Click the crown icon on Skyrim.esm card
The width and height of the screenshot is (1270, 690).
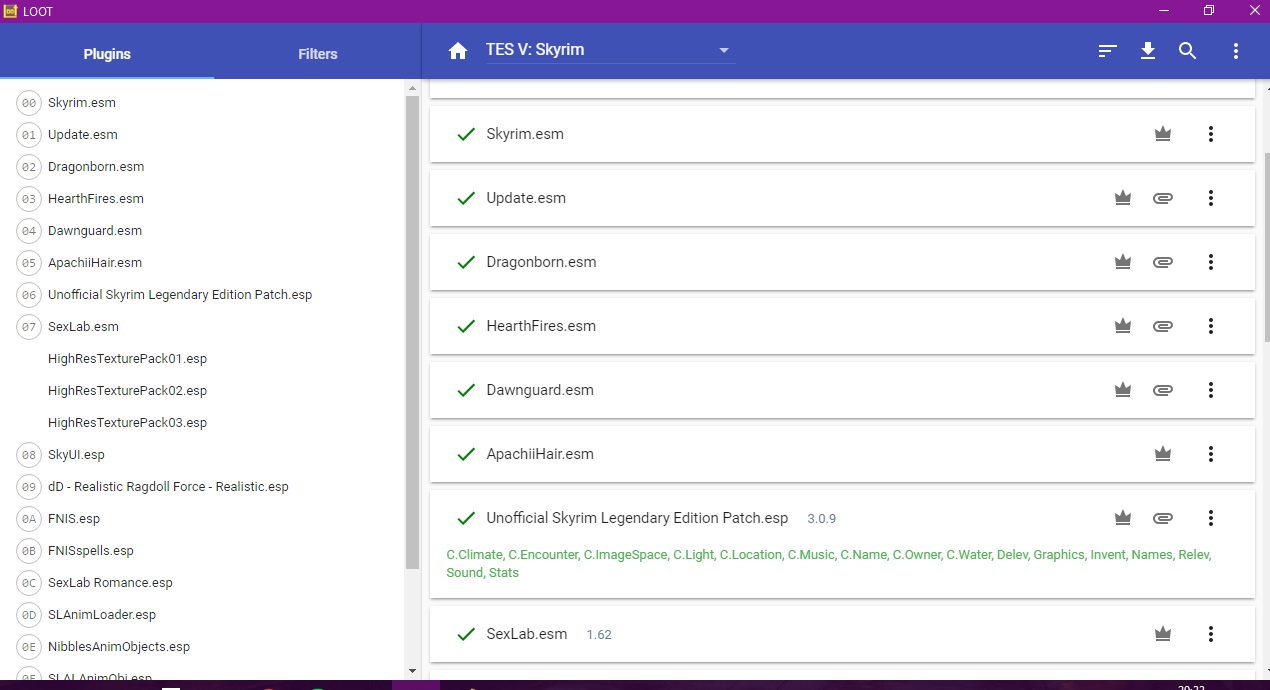1163,134
